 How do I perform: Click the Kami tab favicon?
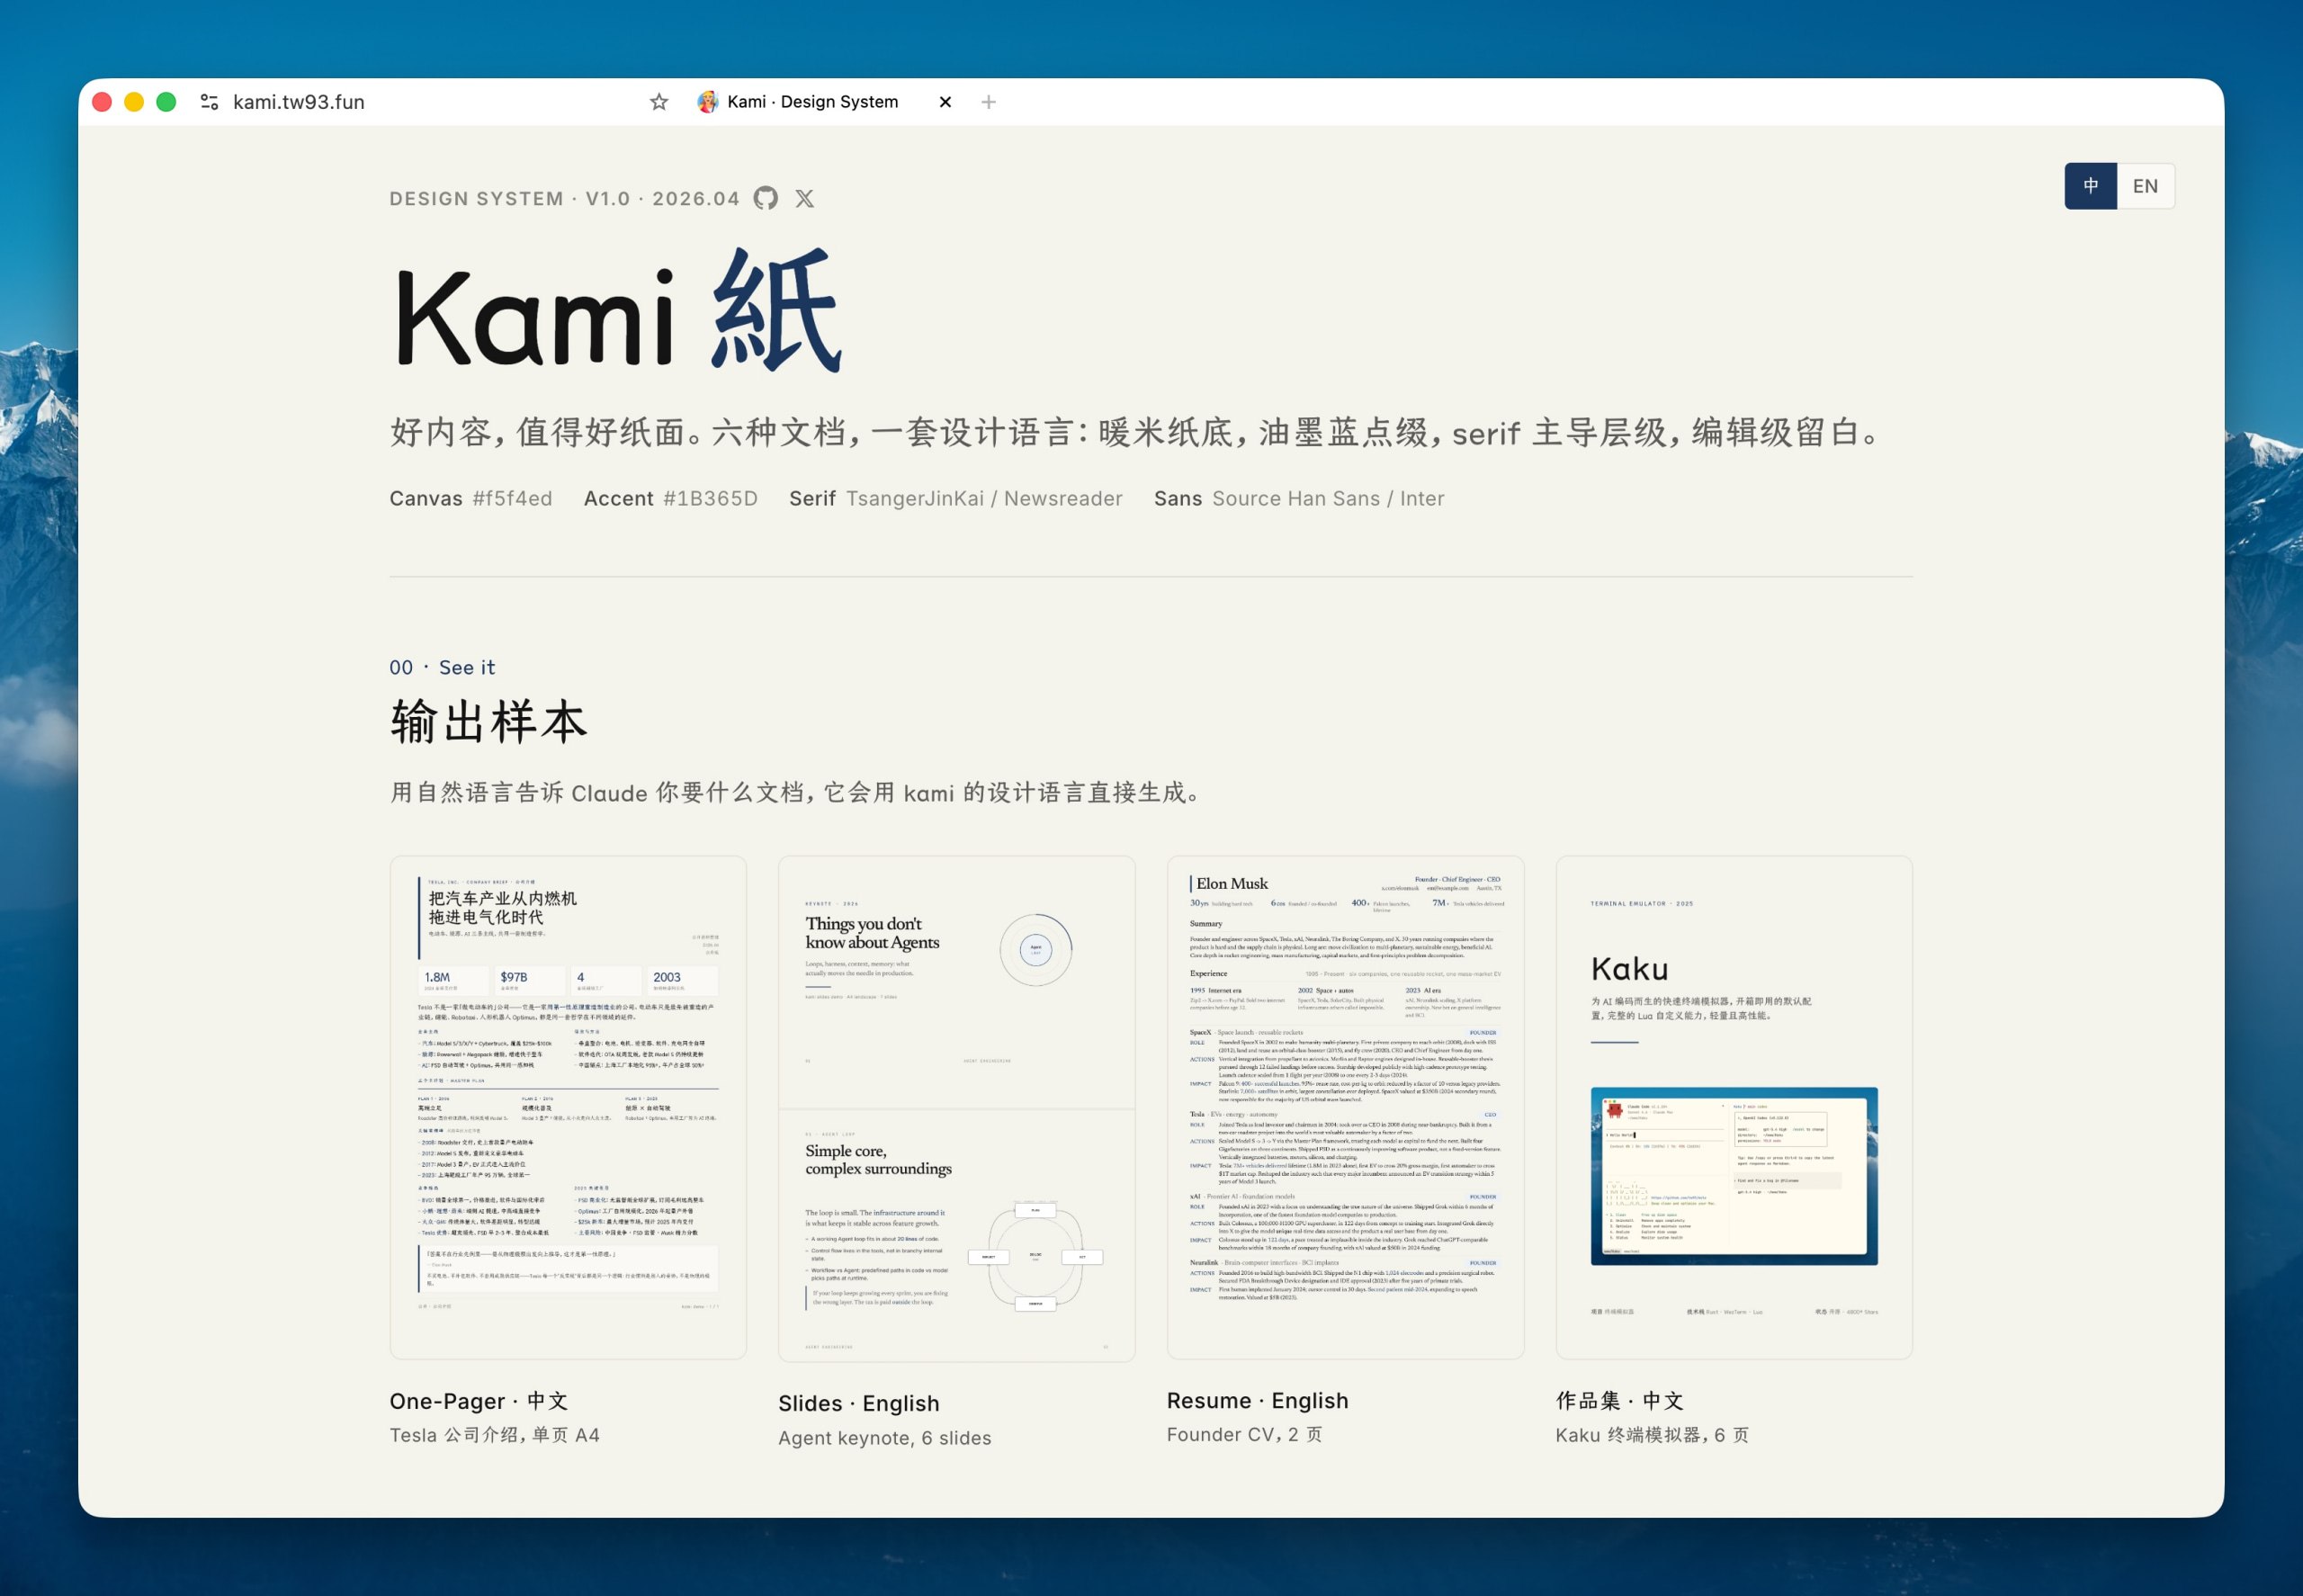(x=707, y=102)
